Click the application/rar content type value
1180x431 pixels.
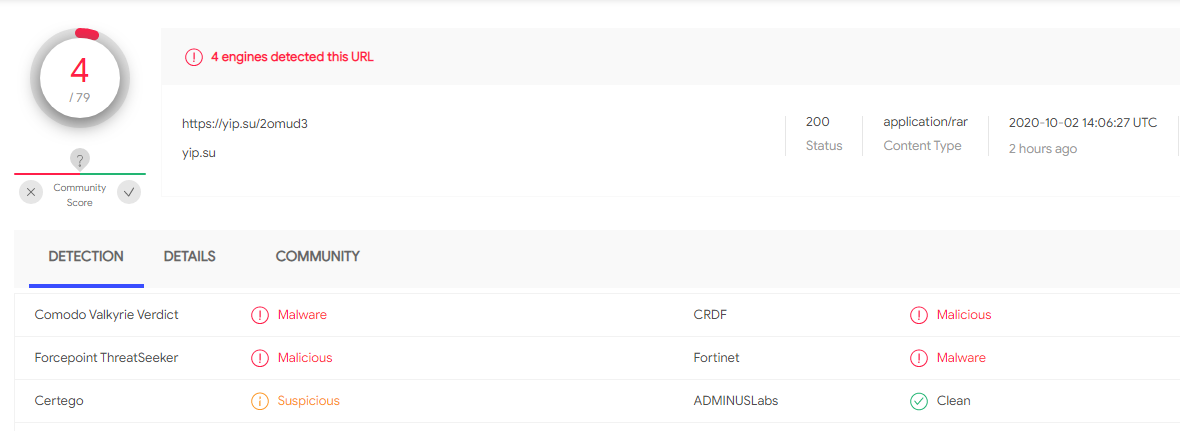926,122
